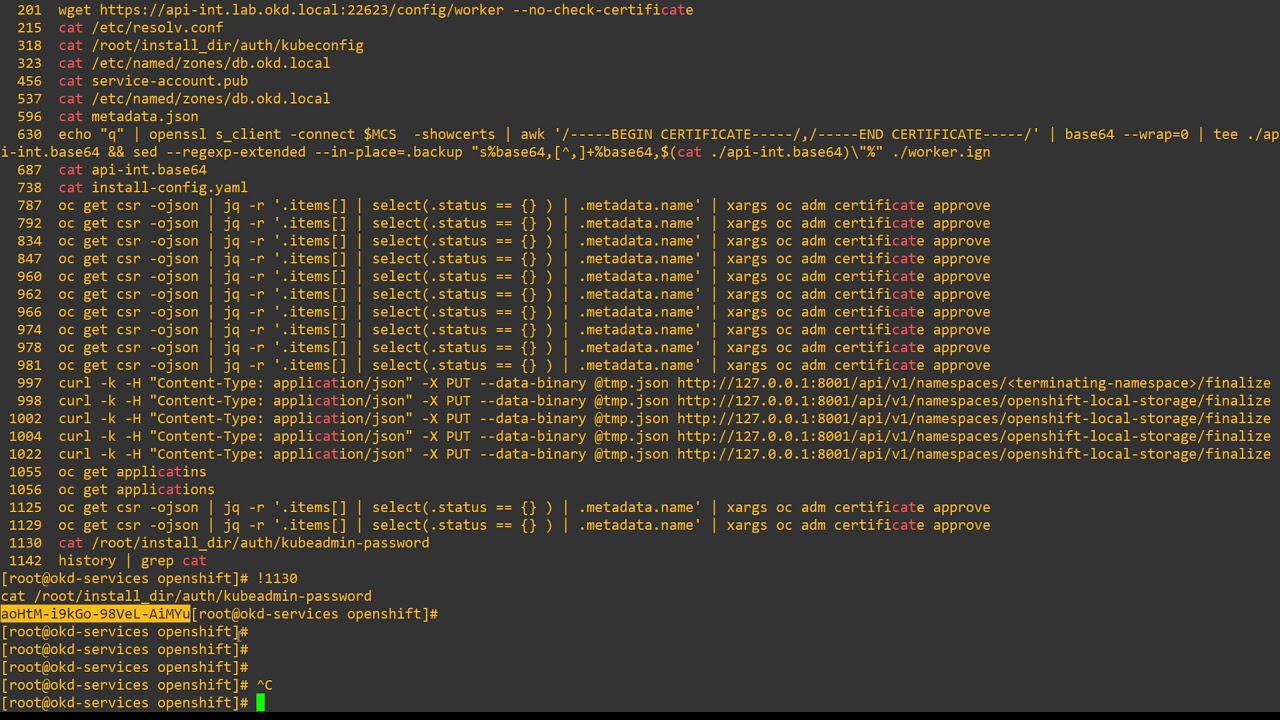Click history line 1125 oc get csr command
The height and width of the screenshot is (720, 1280).
point(524,508)
